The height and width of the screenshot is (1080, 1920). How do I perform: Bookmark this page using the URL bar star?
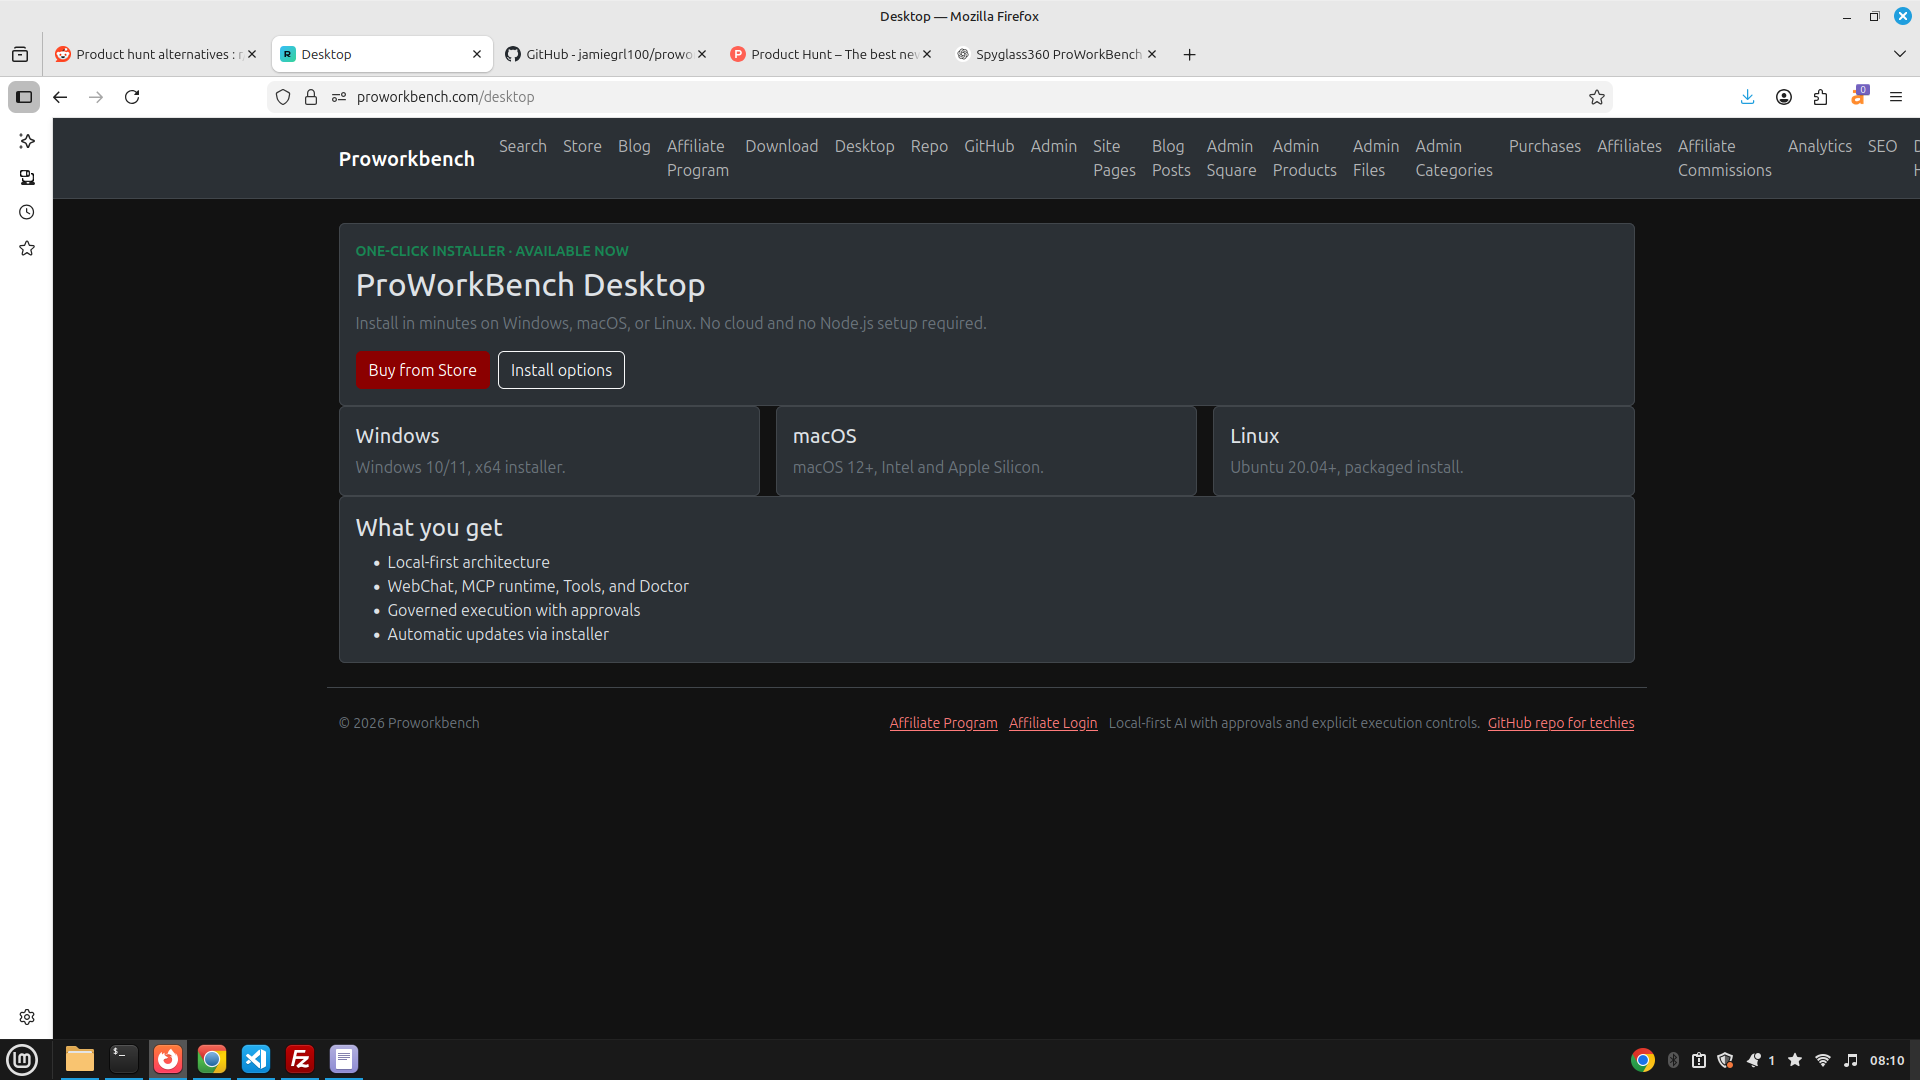pyautogui.click(x=1598, y=97)
